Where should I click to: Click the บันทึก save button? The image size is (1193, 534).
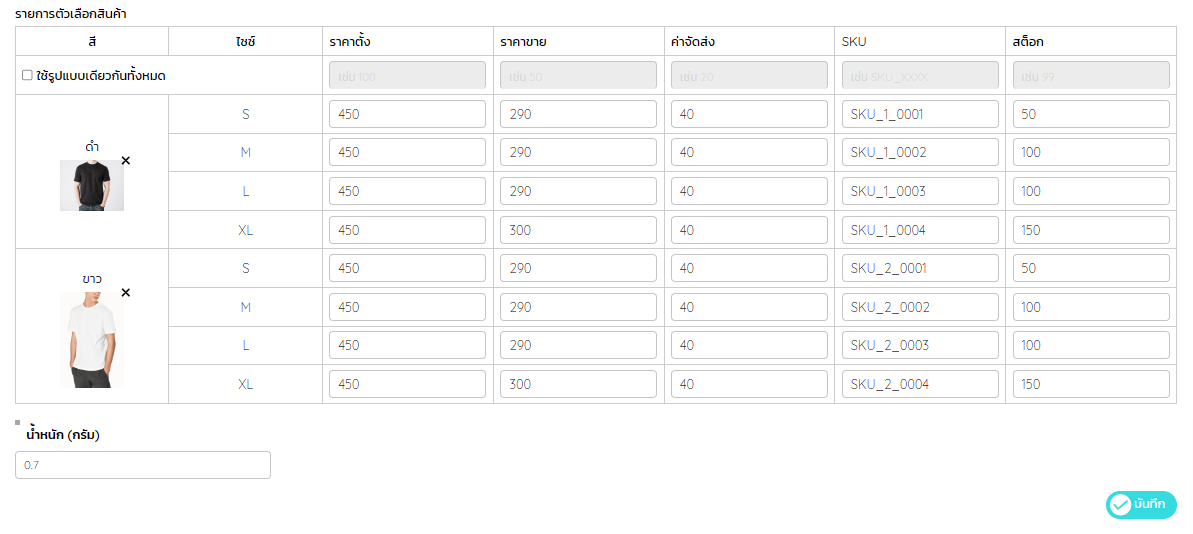click(x=1141, y=504)
